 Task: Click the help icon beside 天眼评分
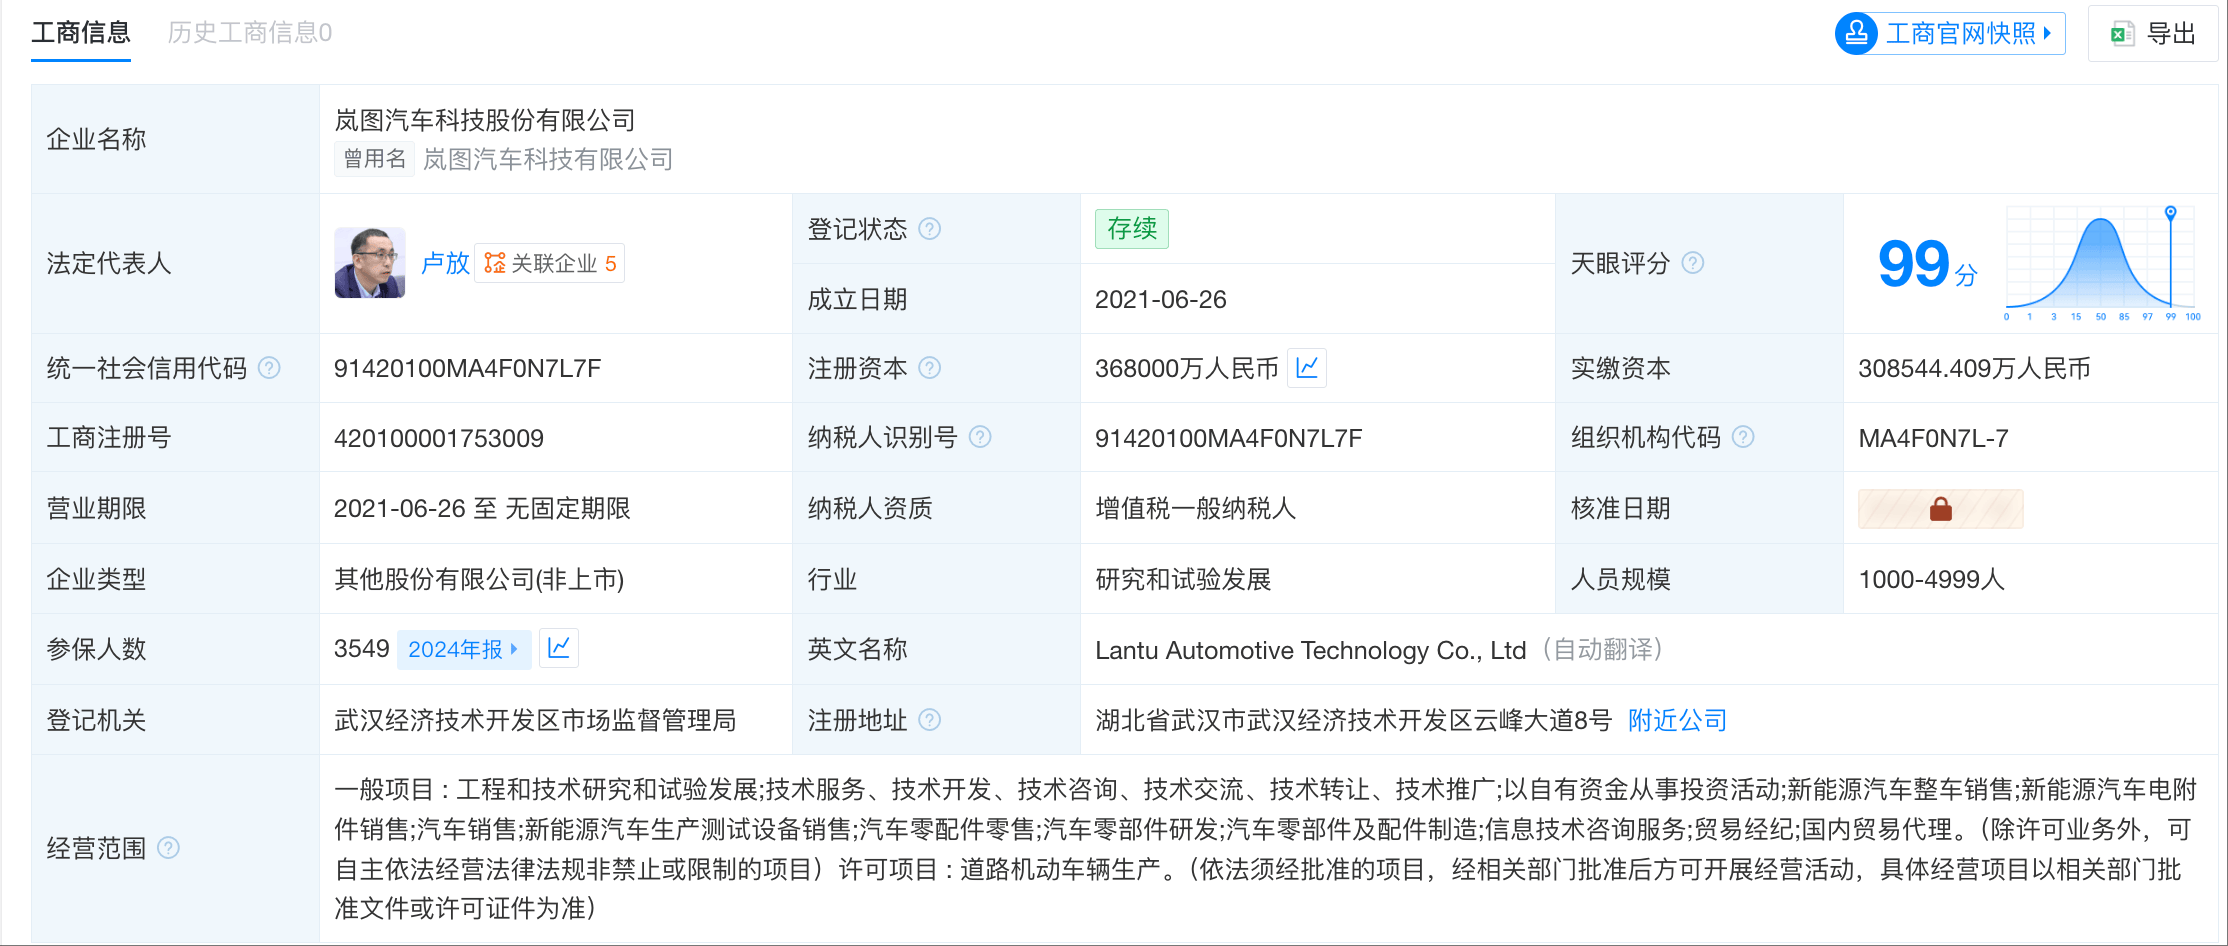pos(1692,263)
